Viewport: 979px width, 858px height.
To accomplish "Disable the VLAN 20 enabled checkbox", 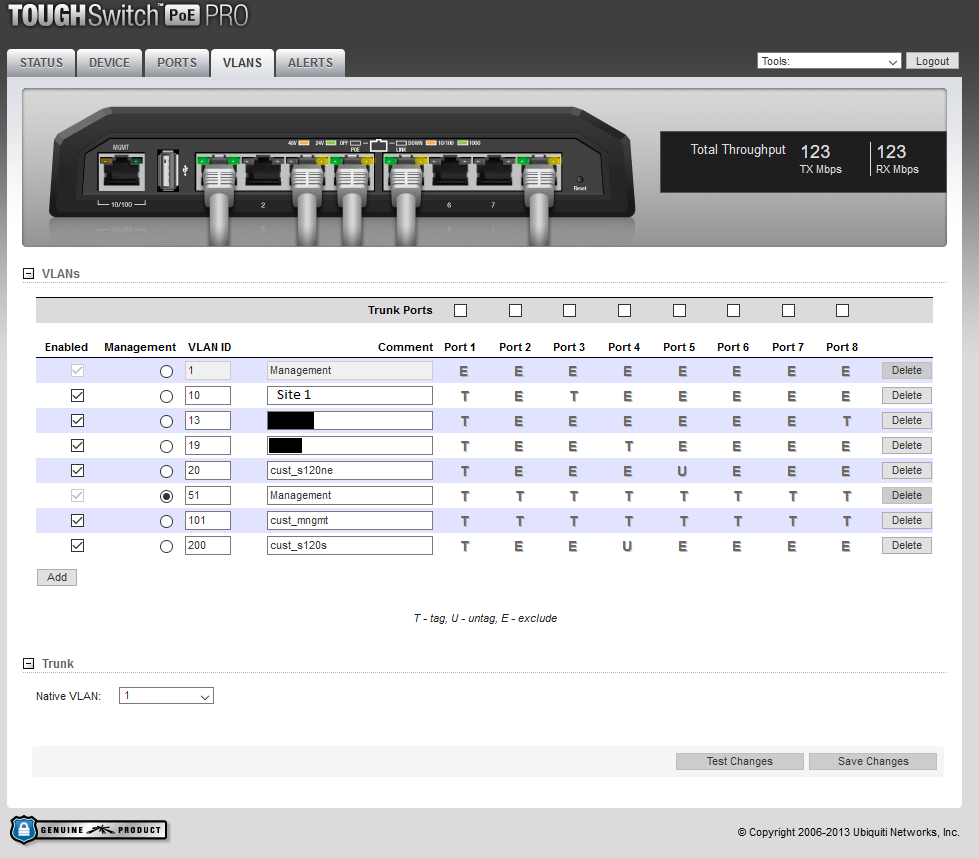I will tap(77, 471).
